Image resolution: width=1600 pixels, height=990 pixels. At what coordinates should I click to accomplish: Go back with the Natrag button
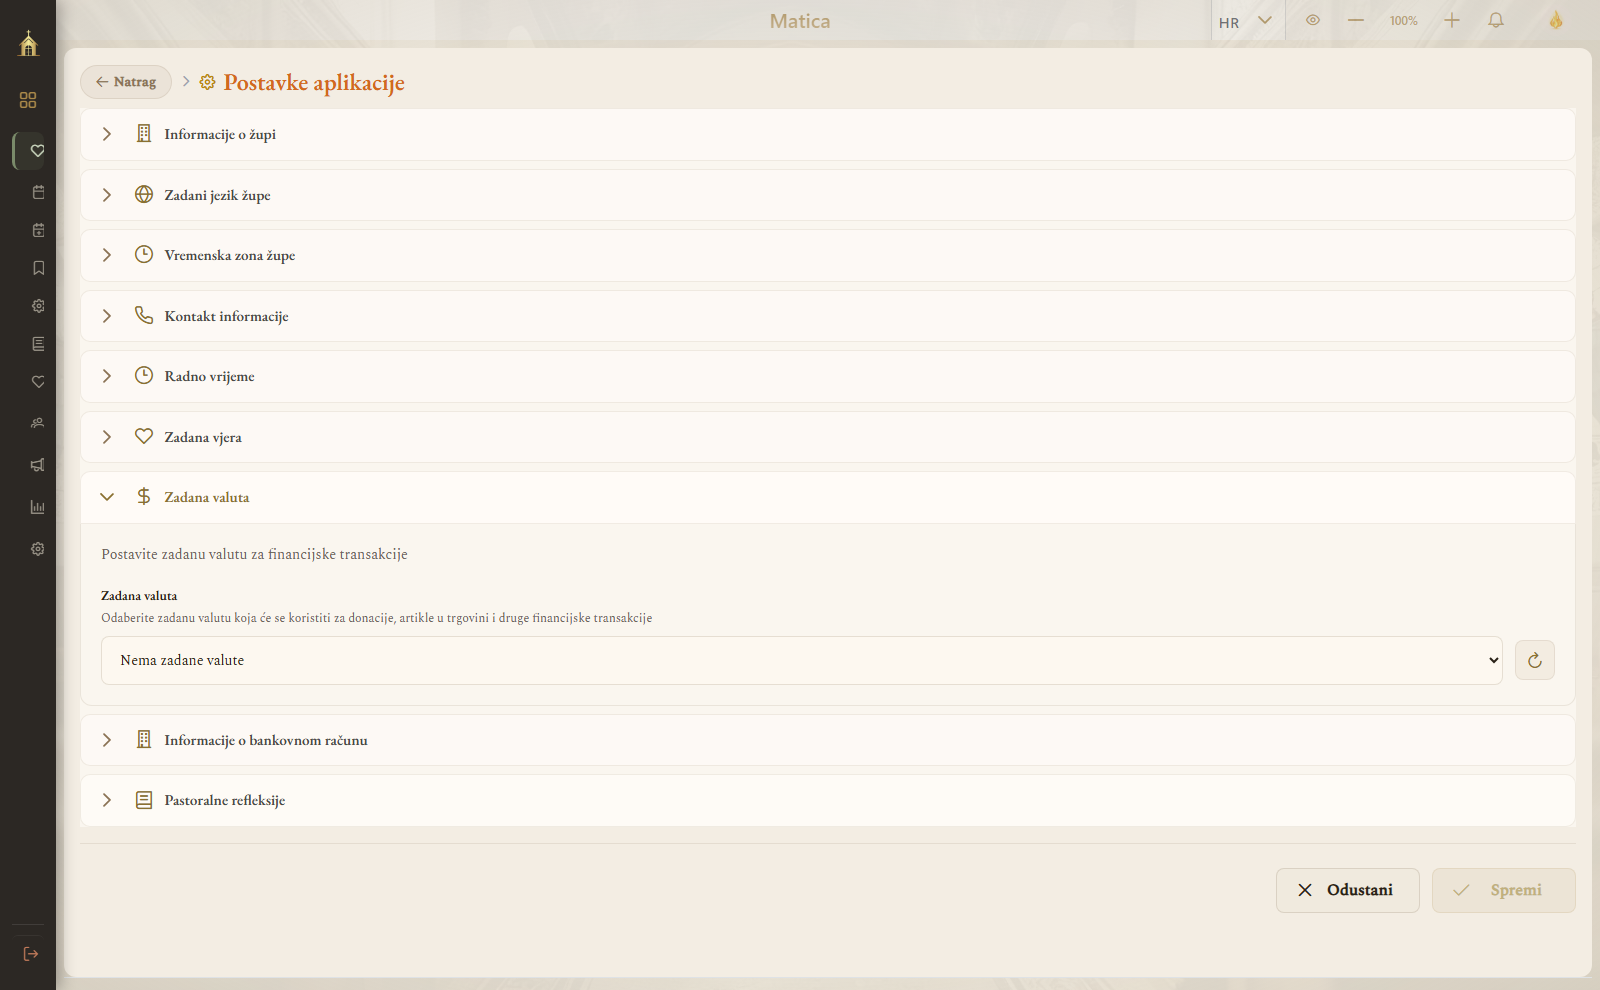[126, 82]
